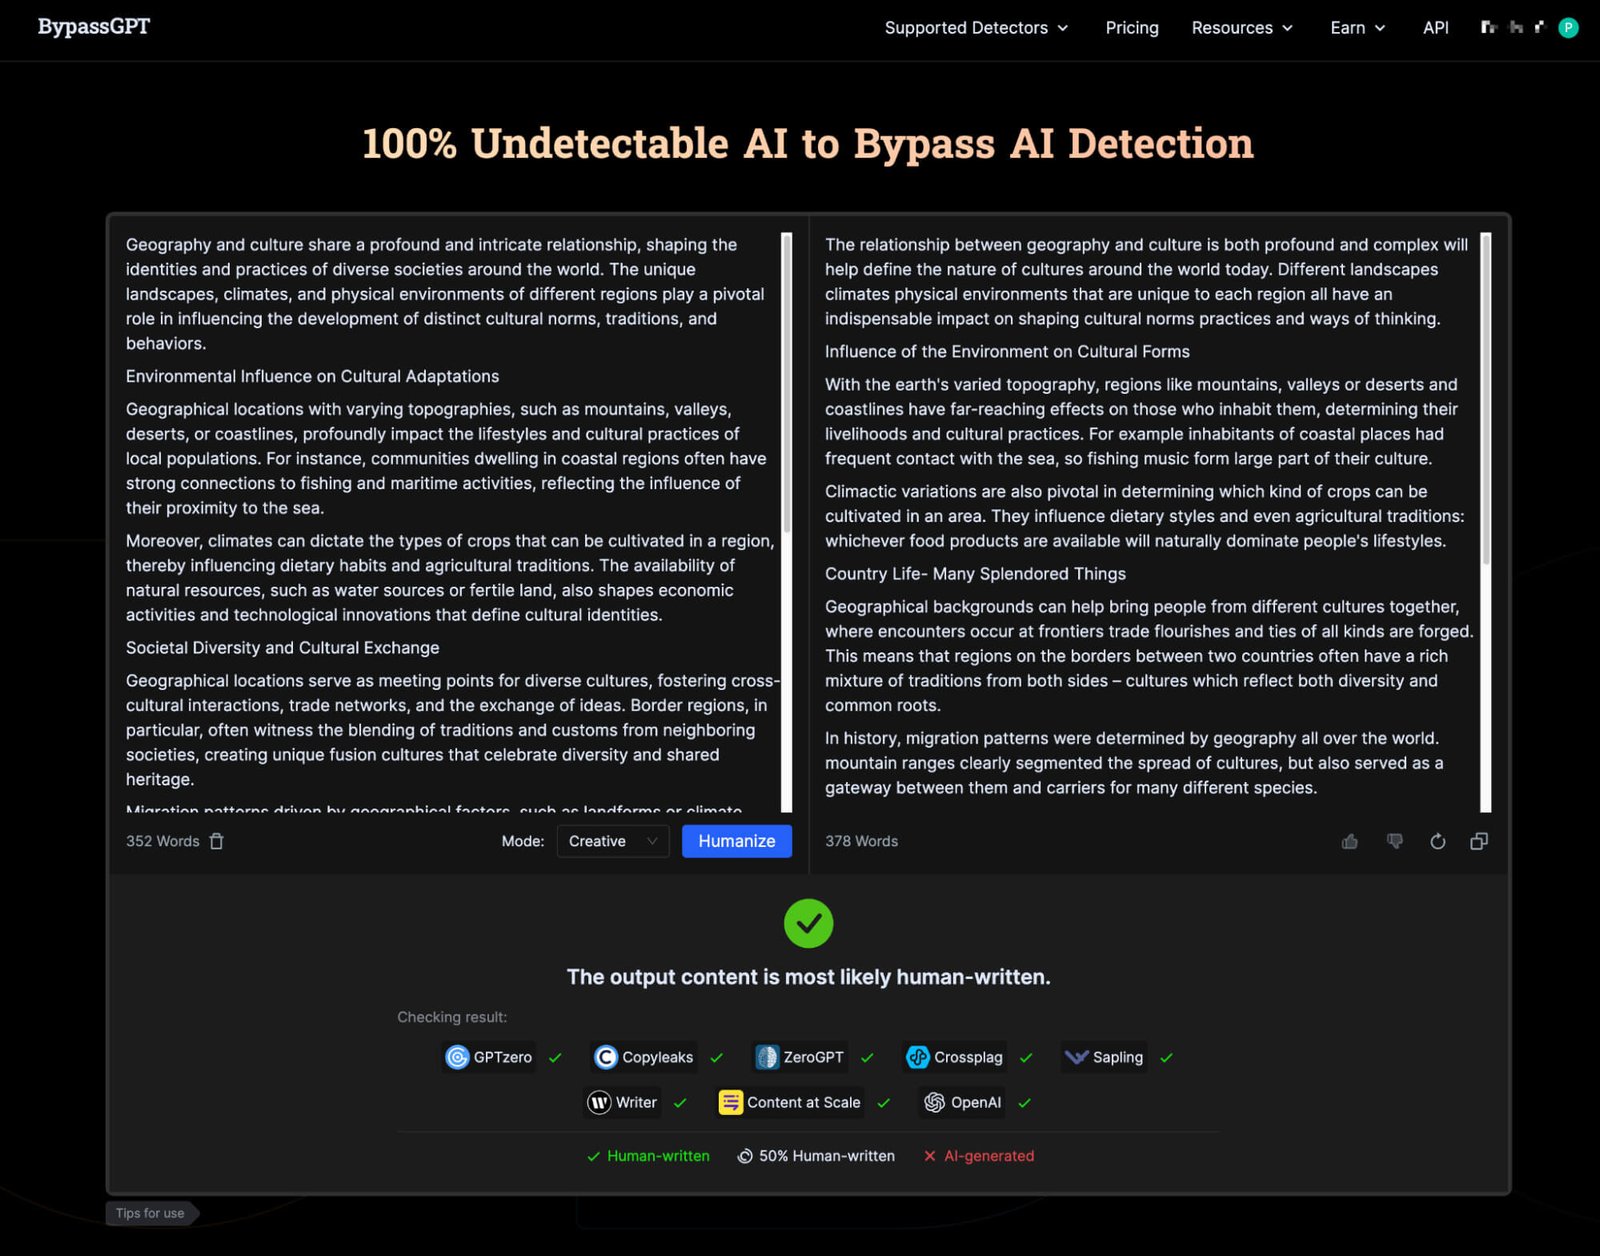Viewport: 1600px width, 1256px height.
Task: Open the profile avatar with the P initial
Action: coord(1571,27)
